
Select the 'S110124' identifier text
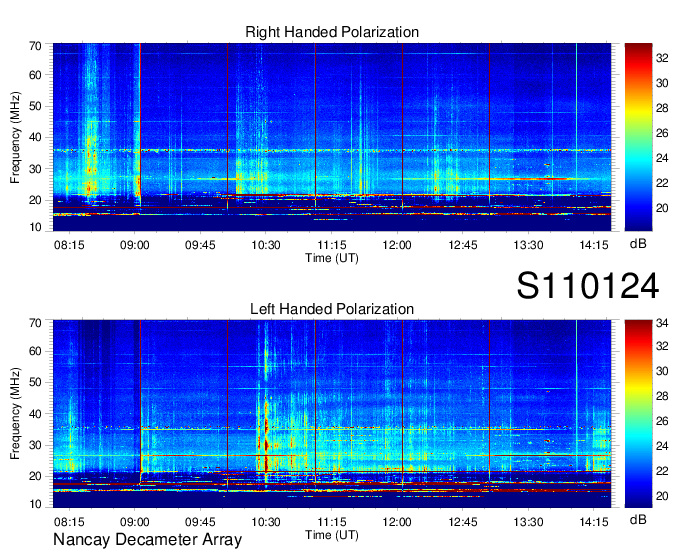click(x=588, y=286)
